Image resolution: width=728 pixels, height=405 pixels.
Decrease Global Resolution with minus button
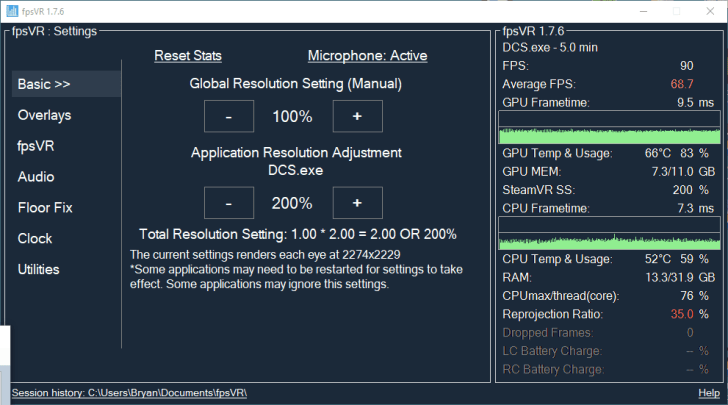tap(229, 116)
